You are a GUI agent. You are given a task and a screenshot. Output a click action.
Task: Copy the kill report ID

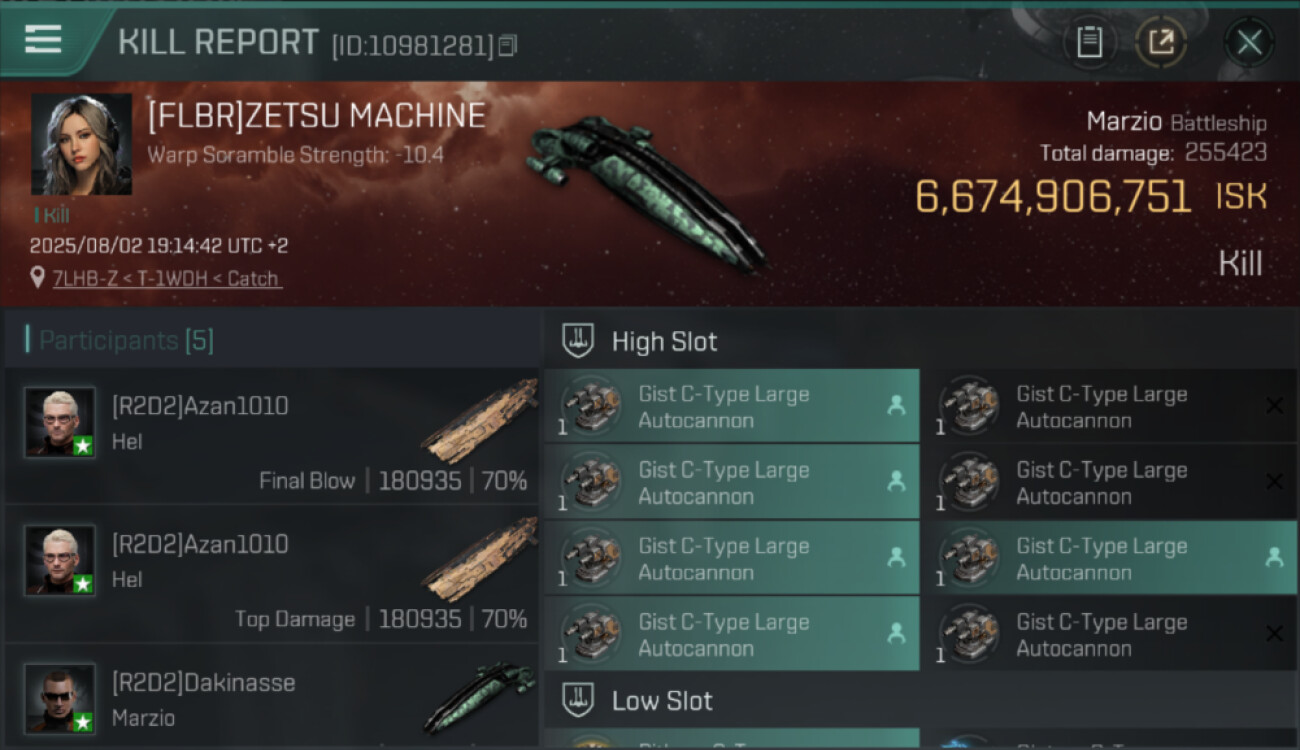508,45
